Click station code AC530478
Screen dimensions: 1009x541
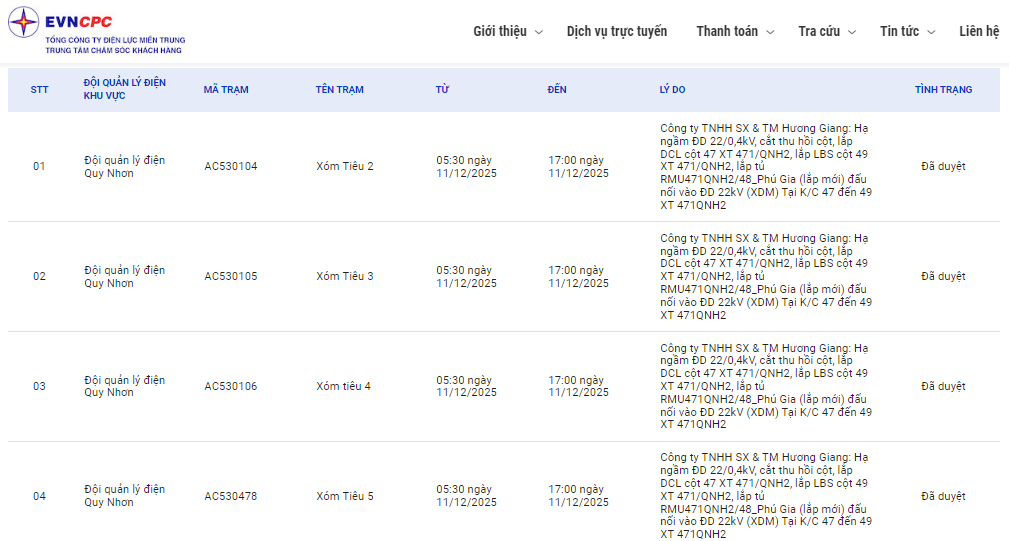[x=230, y=496]
